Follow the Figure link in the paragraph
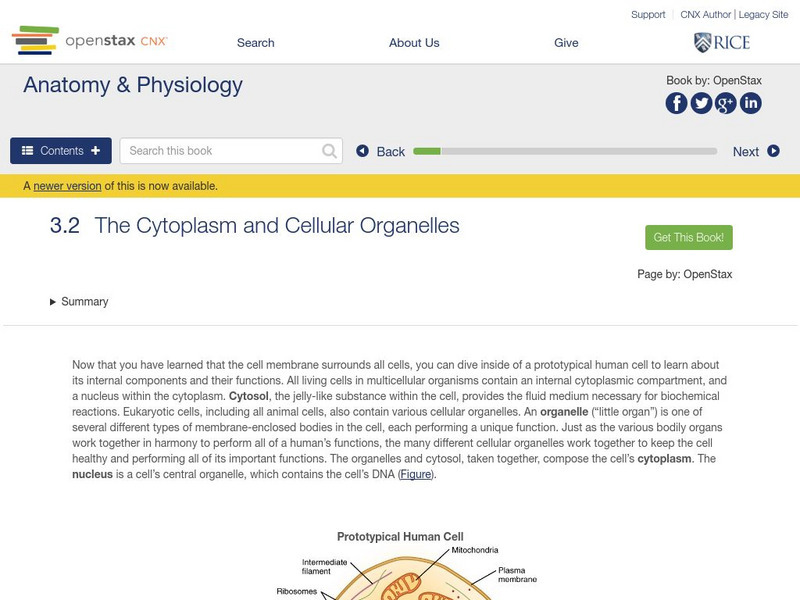Viewport: 800px width, 600px height. click(415, 474)
